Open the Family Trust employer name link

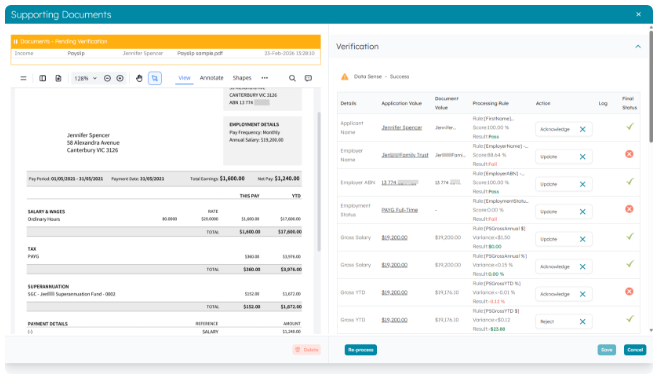click(x=405, y=155)
